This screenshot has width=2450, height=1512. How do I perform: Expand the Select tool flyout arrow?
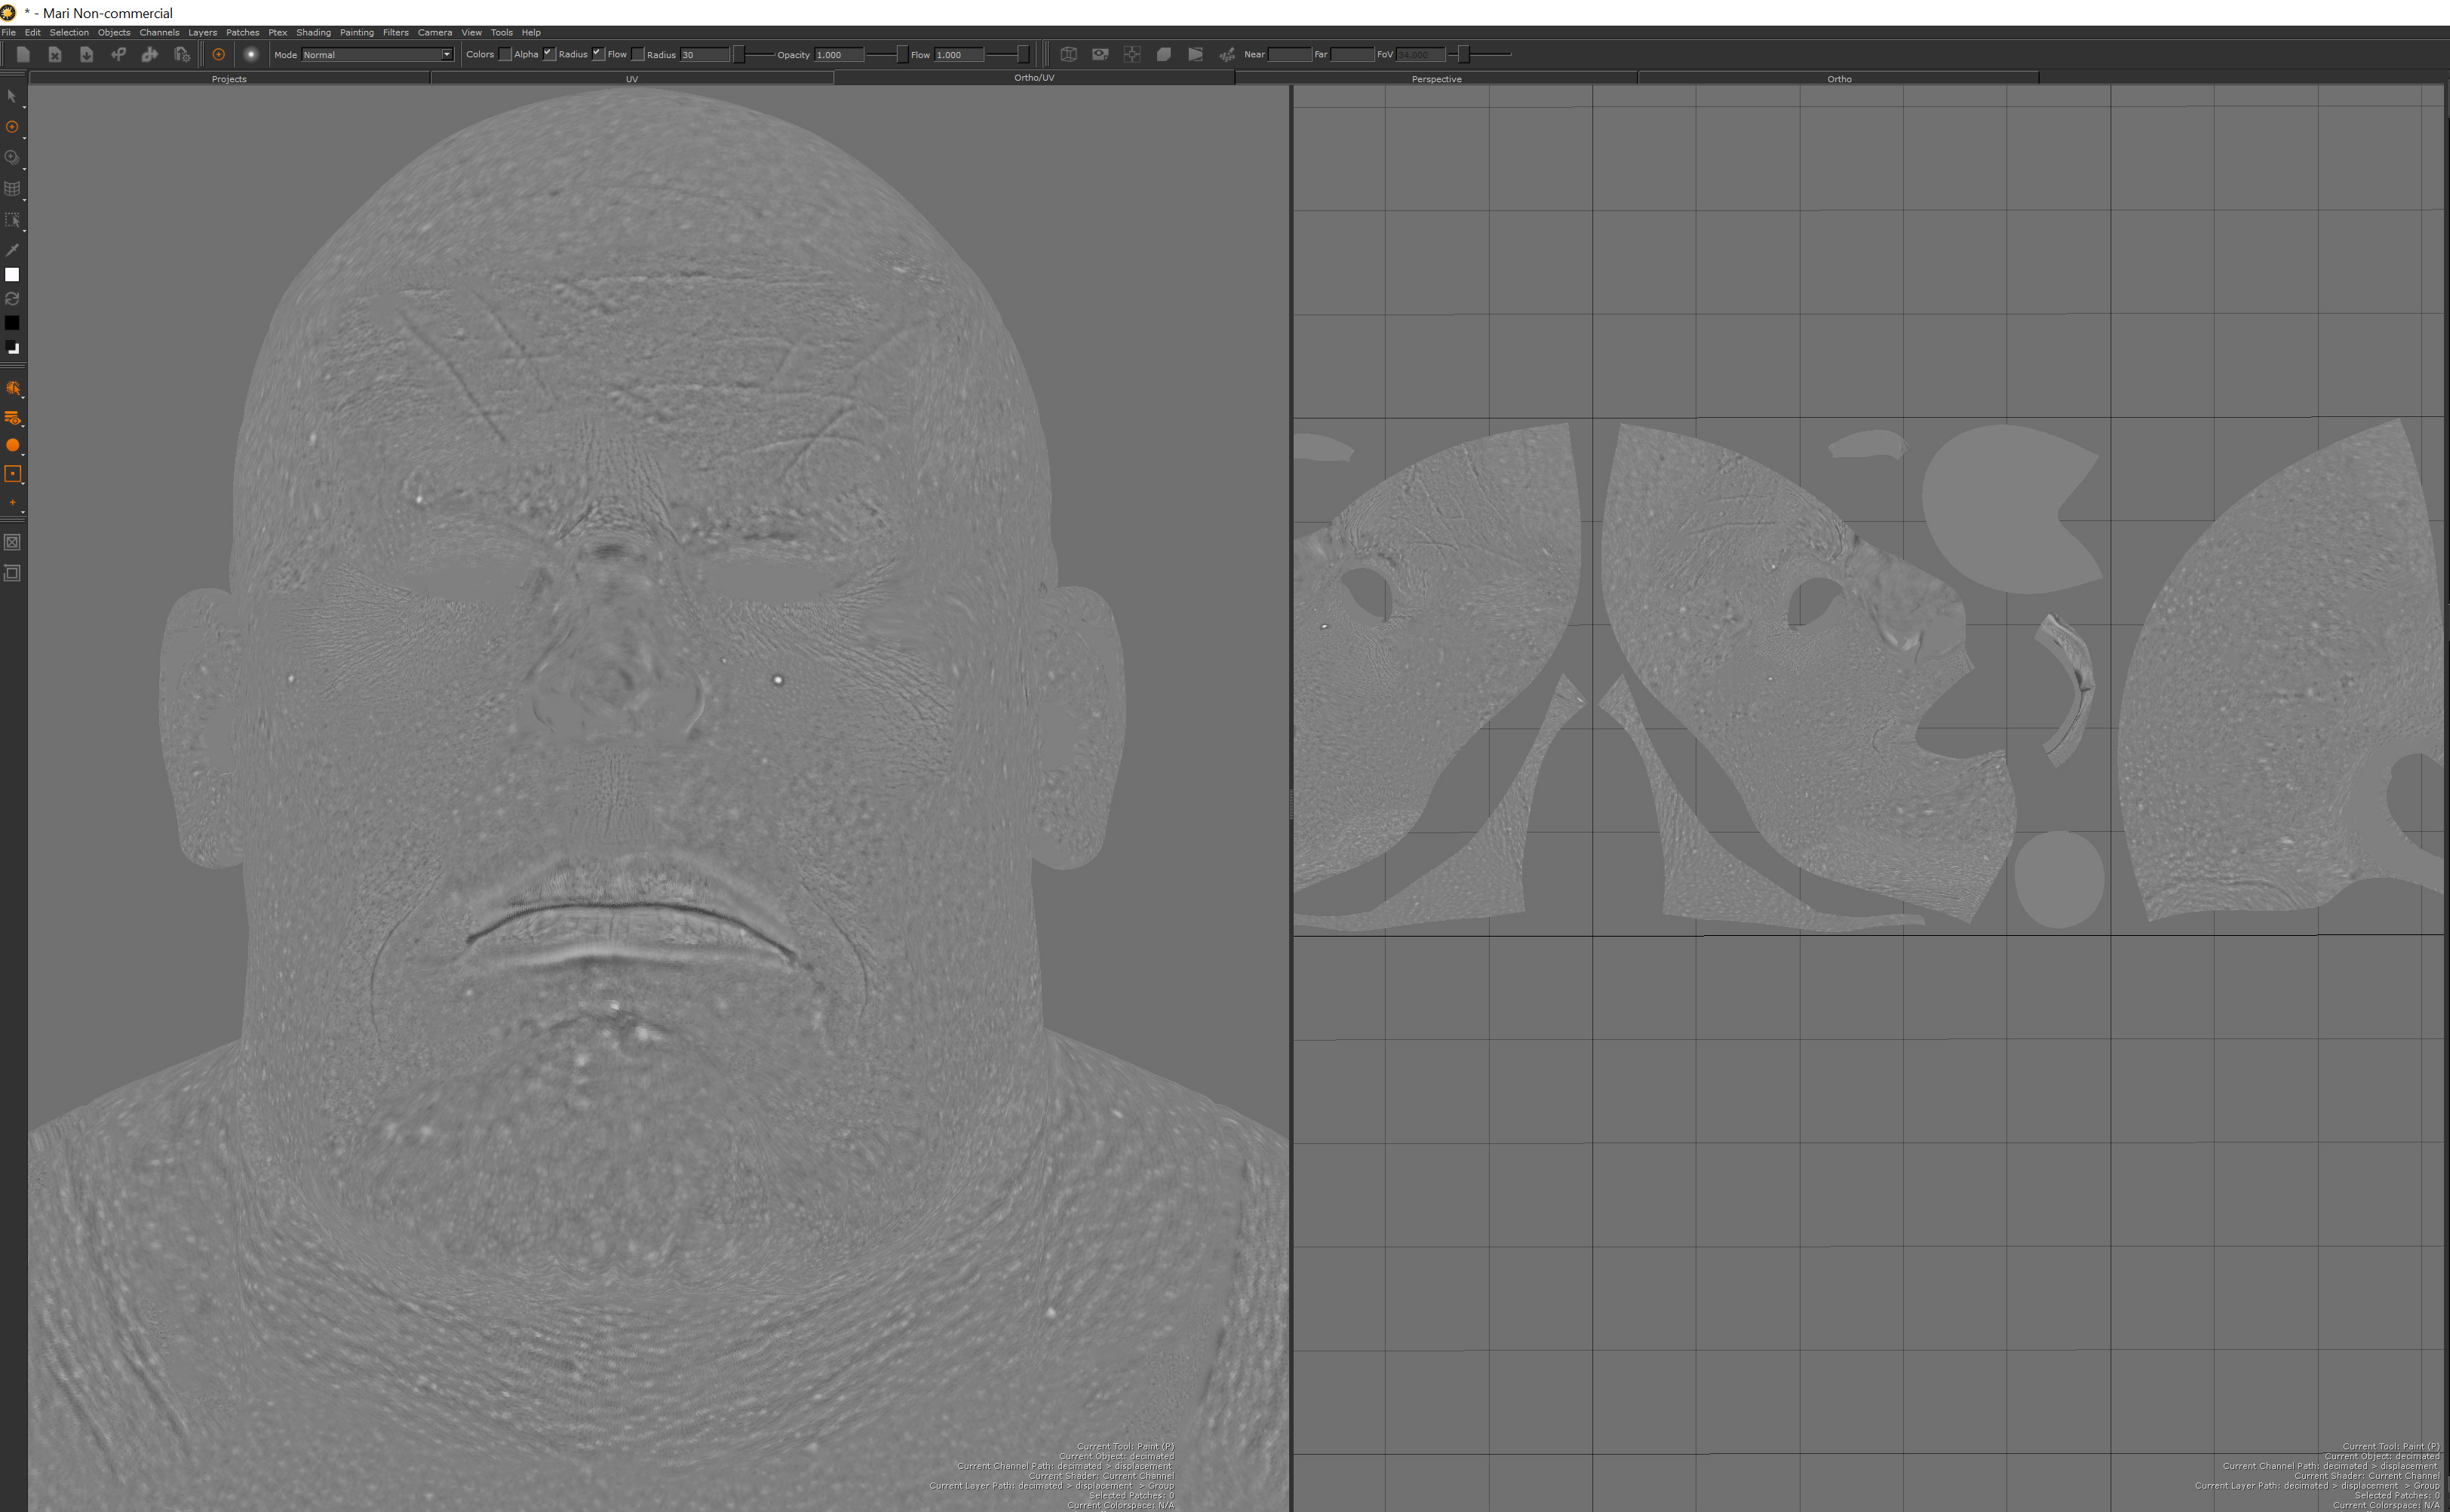click(x=24, y=106)
